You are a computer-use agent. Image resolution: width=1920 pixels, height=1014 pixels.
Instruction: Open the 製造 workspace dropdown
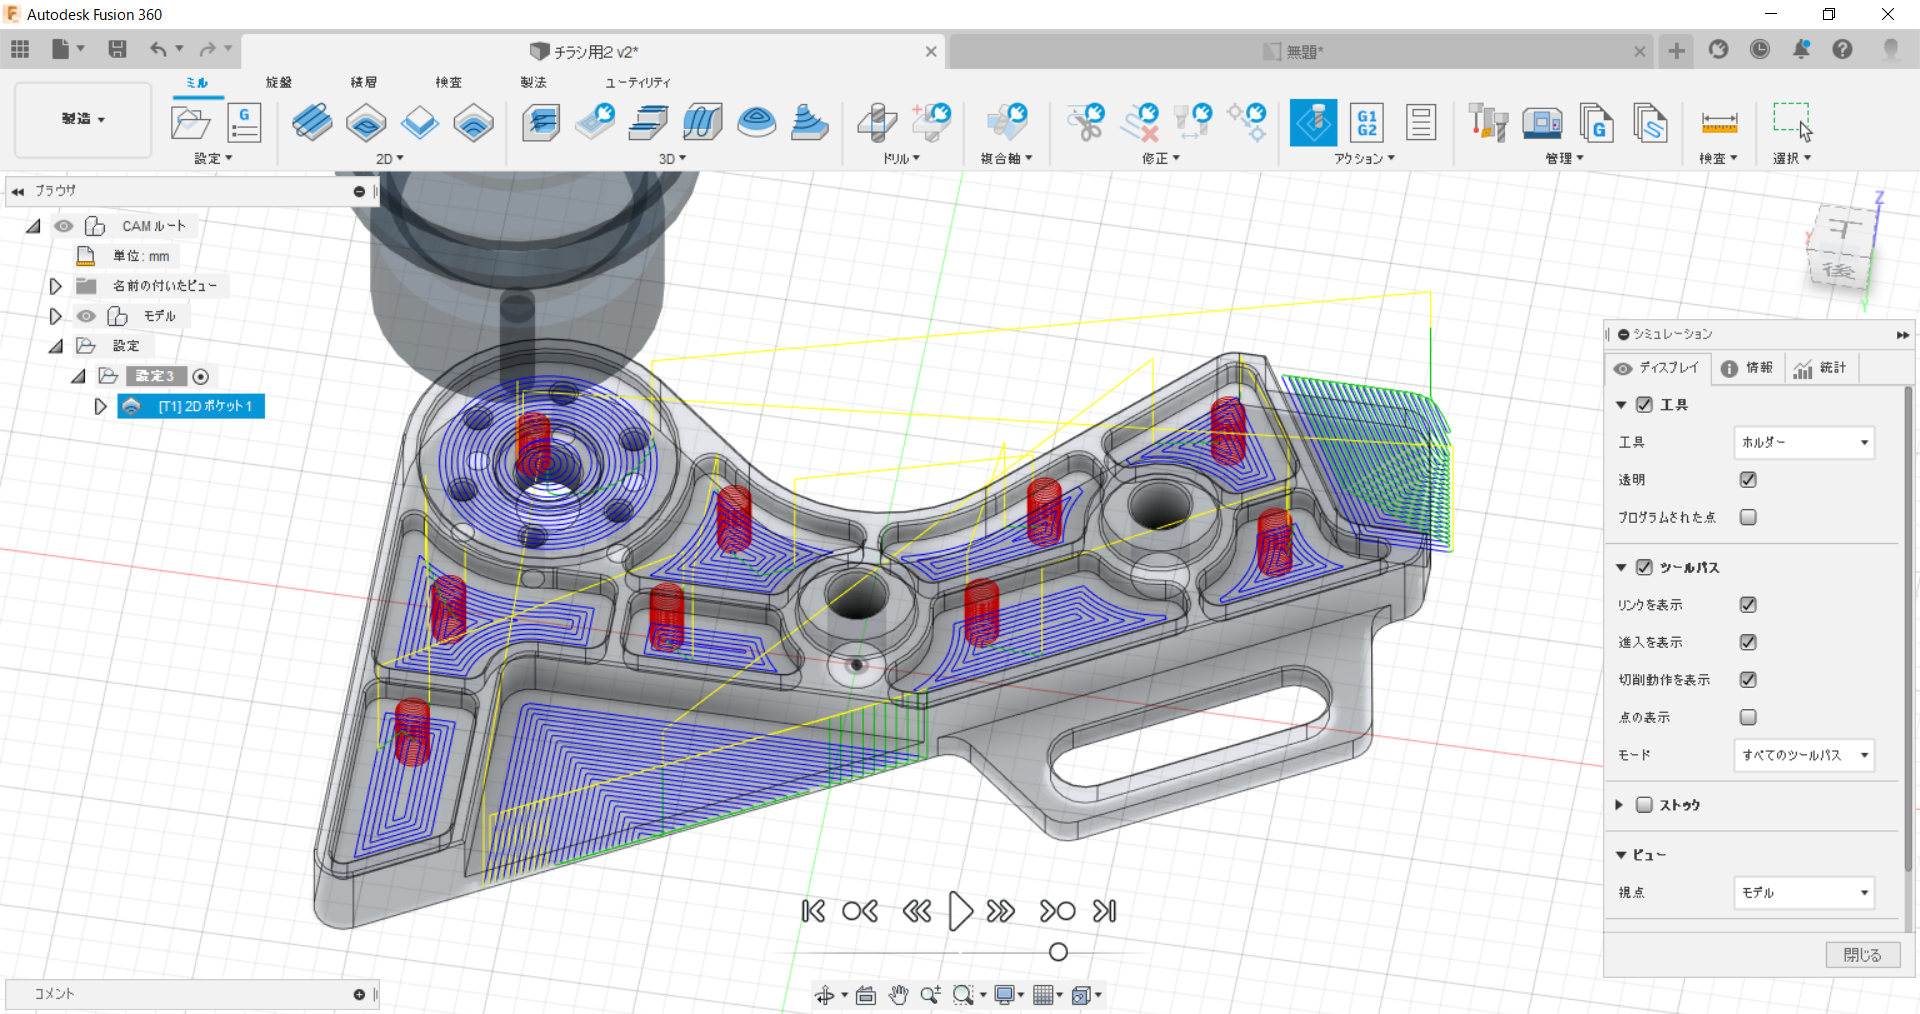(83, 119)
